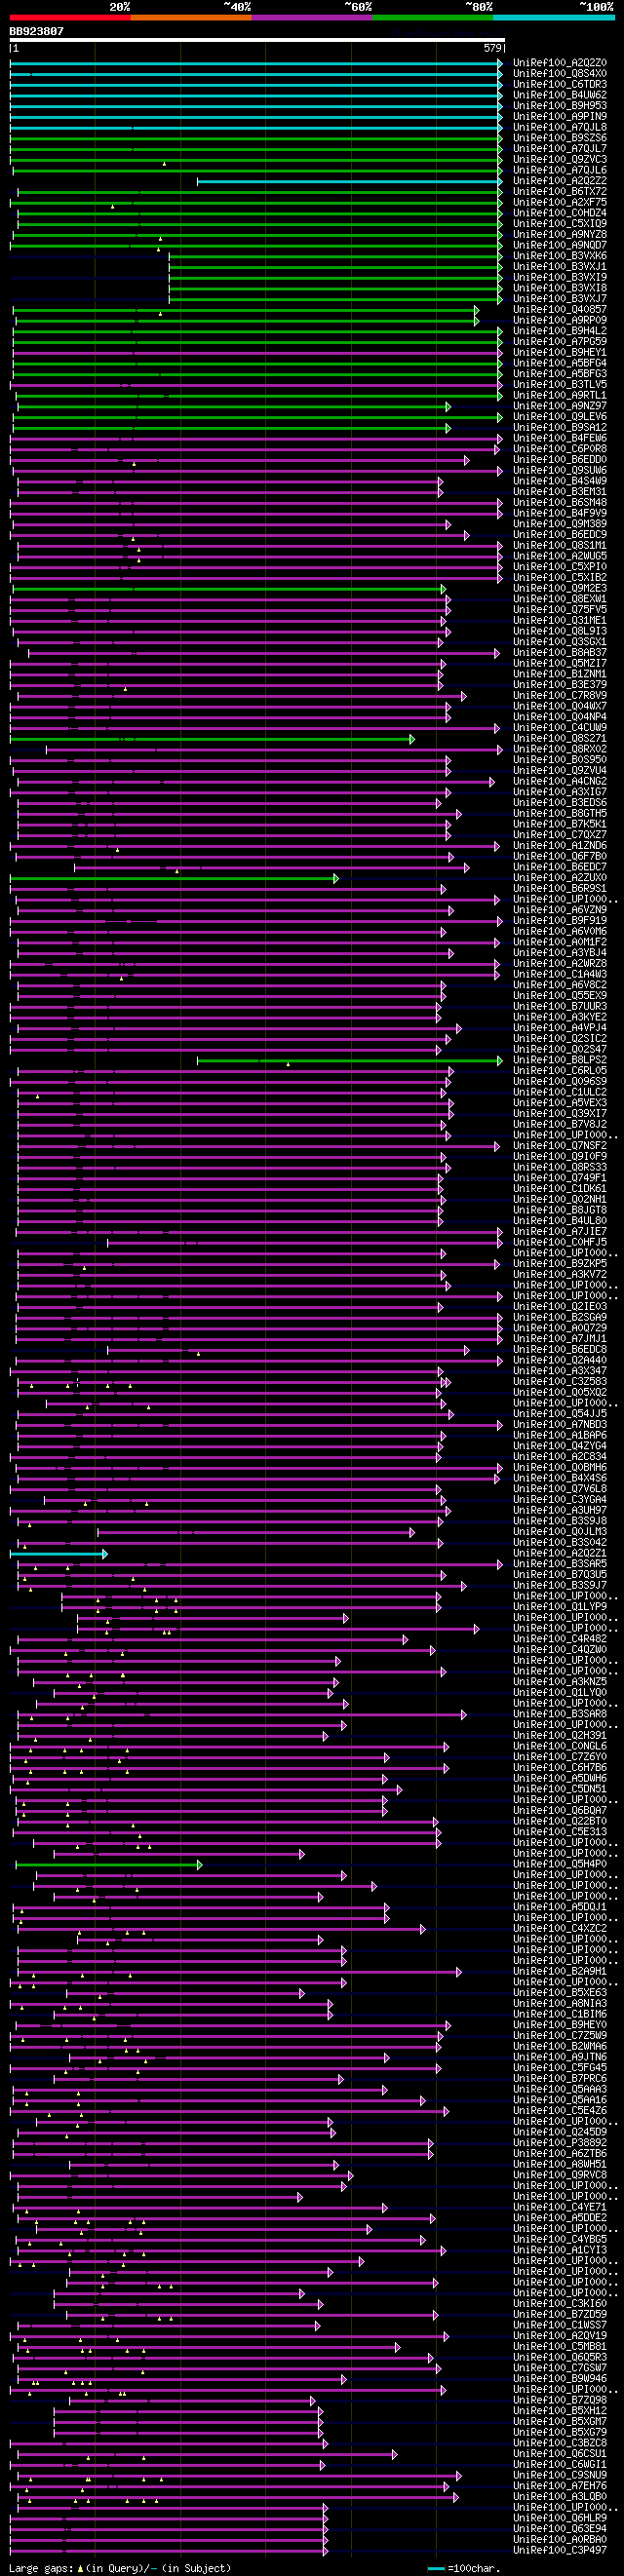The width and height of the screenshot is (624, 2576).
Task: Select the query name BB923807
Action: [x=37, y=32]
